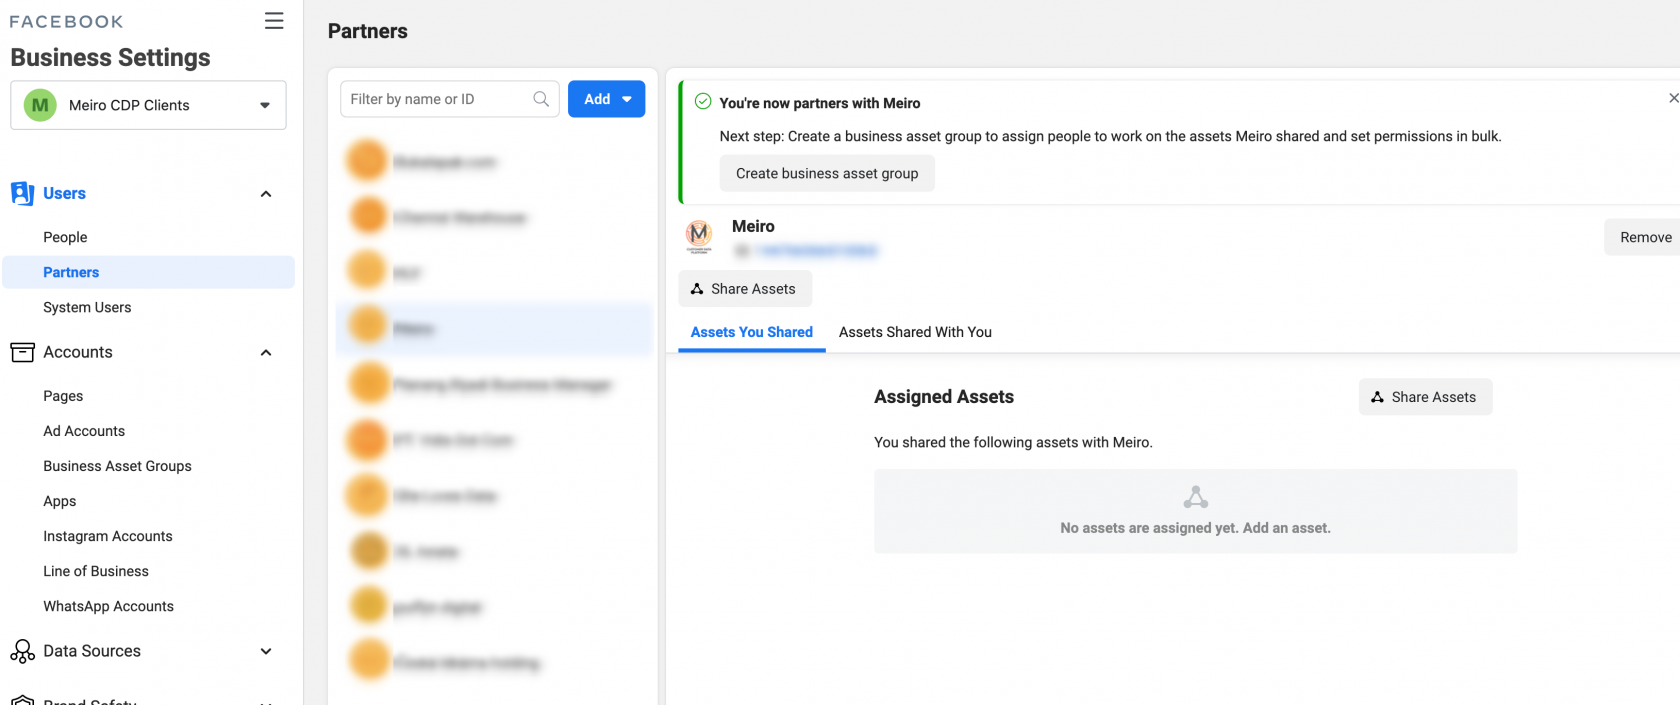Click the Business Settings heading

pos(111,57)
